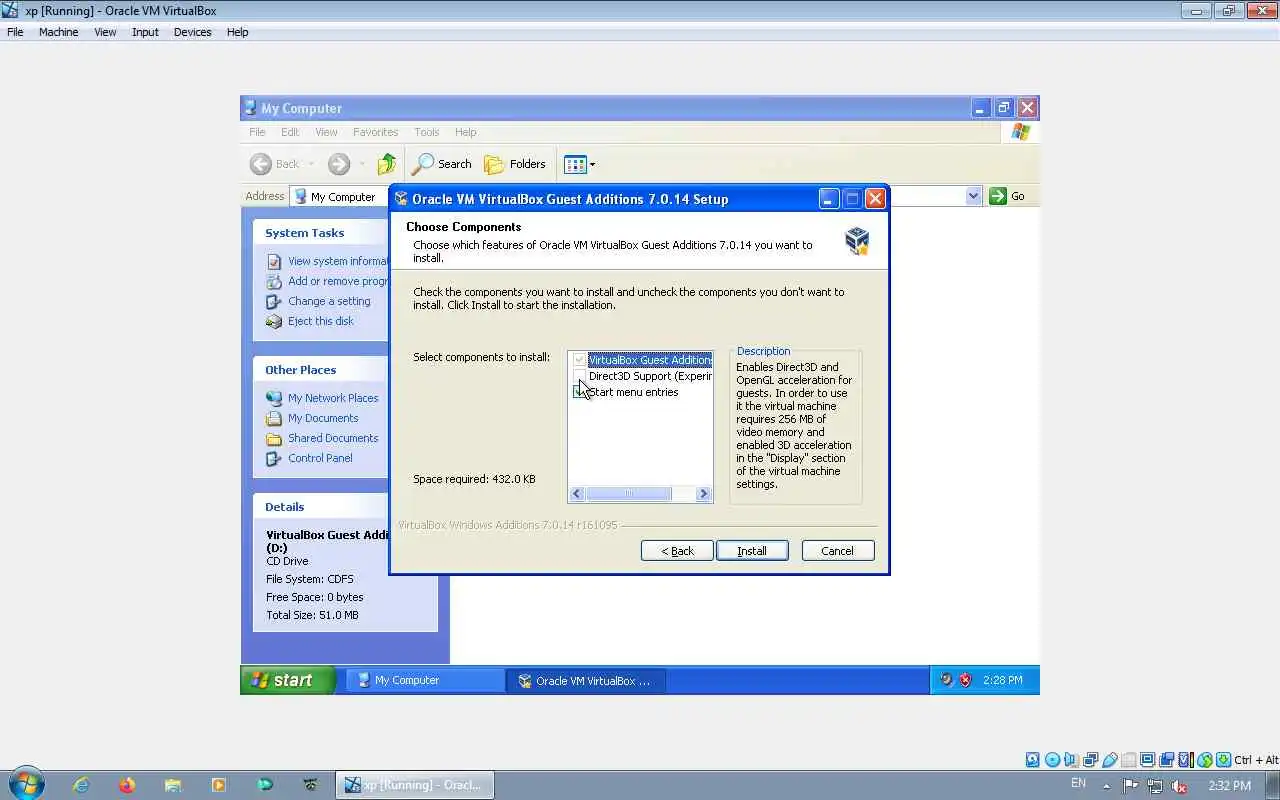Click the xp [Running] host taskbar button
The width and height of the screenshot is (1280, 800).
point(414,785)
